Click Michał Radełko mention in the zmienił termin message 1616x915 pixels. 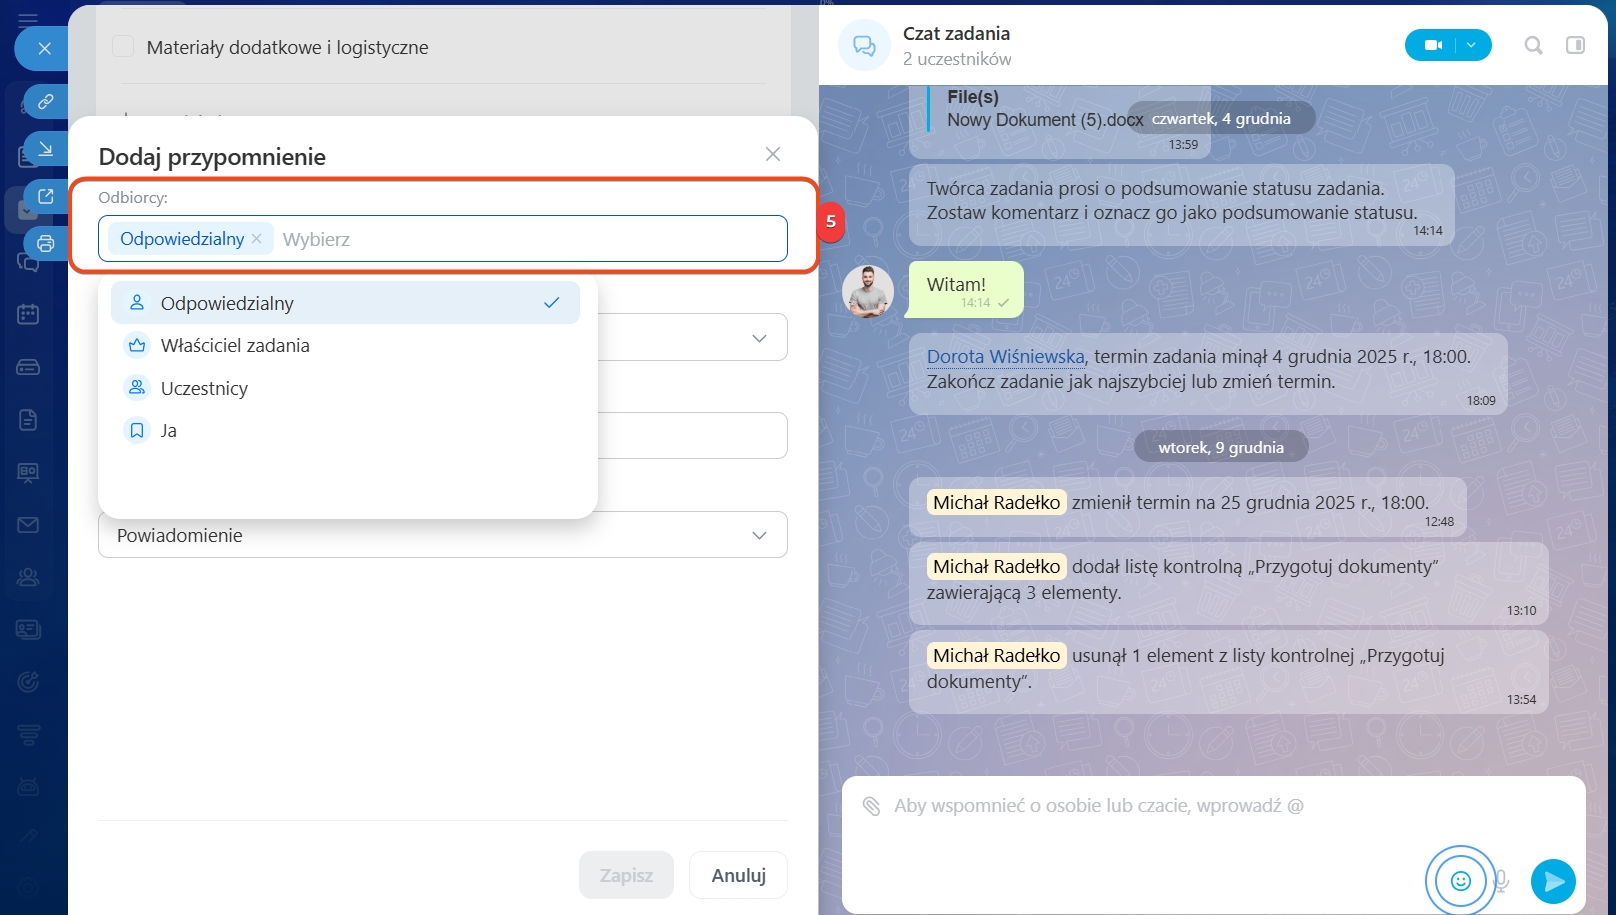[x=996, y=502]
